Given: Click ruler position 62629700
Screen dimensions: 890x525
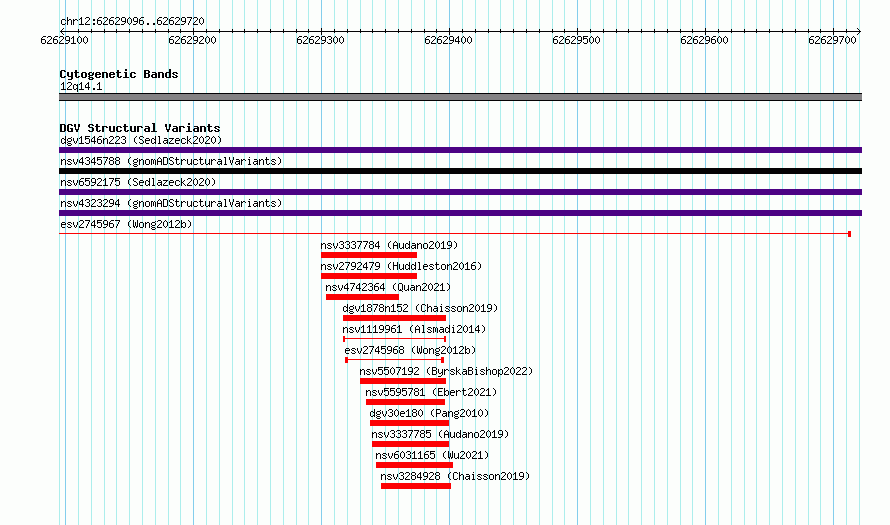Looking at the screenshot, I should pyautogui.click(x=833, y=40).
